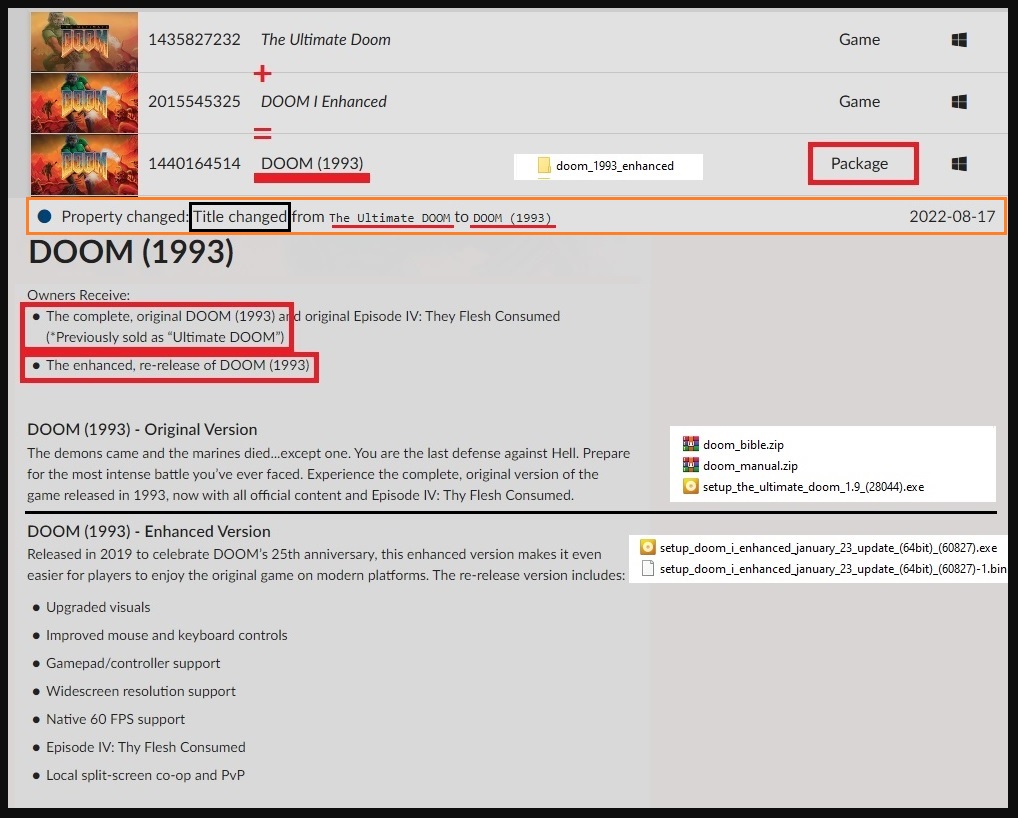Select product ID 1440164514
The height and width of the screenshot is (818, 1018).
[x=194, y=163]
